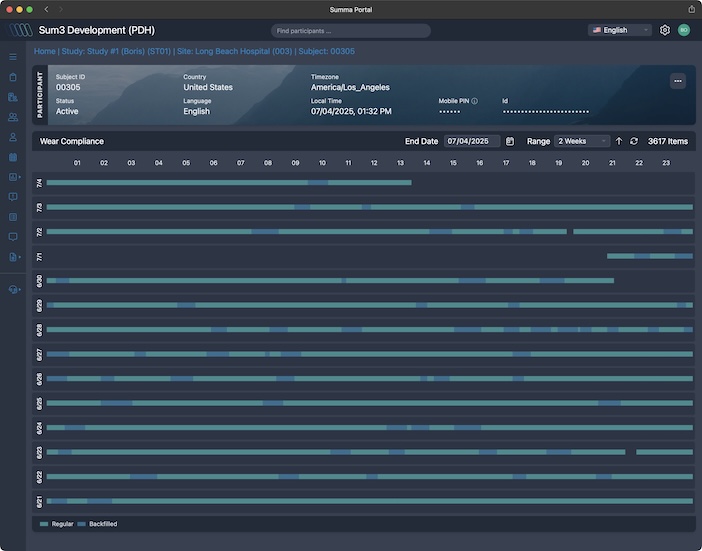
Task: Open the English language selector
Action: [x=620, y=30]
